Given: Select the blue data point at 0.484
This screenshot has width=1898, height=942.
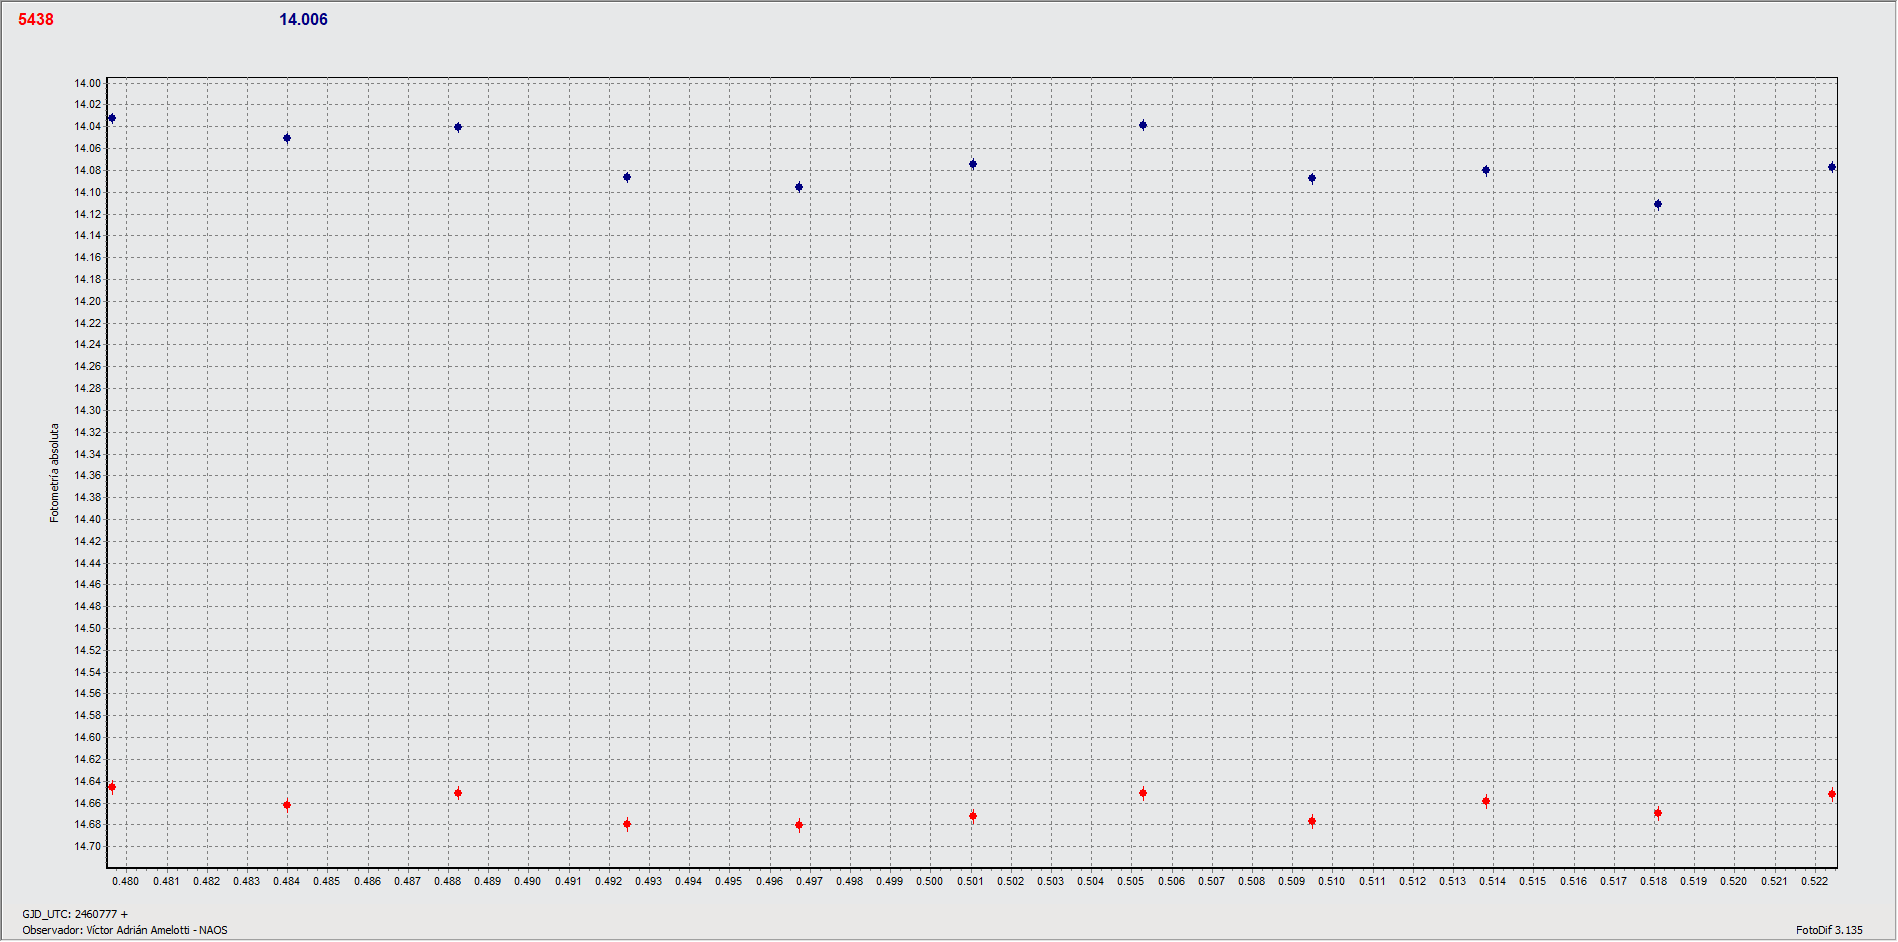Looking at the screenshot, I should tap(287, 138).
